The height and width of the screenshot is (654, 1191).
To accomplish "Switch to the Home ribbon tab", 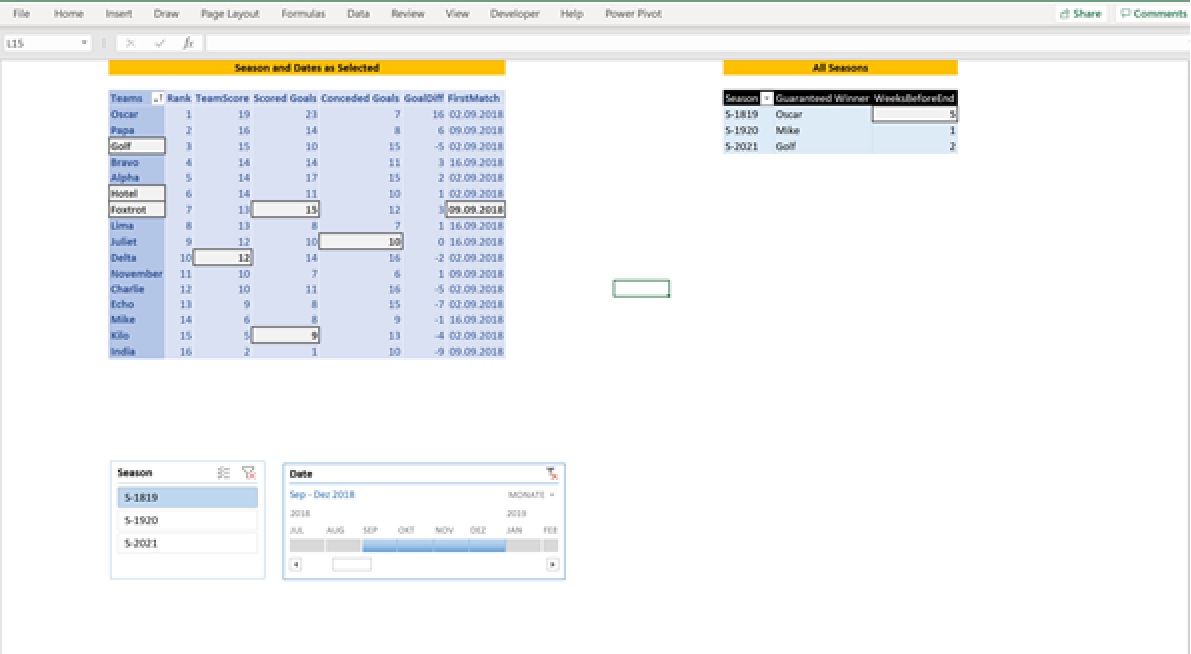I will (68, 14).
